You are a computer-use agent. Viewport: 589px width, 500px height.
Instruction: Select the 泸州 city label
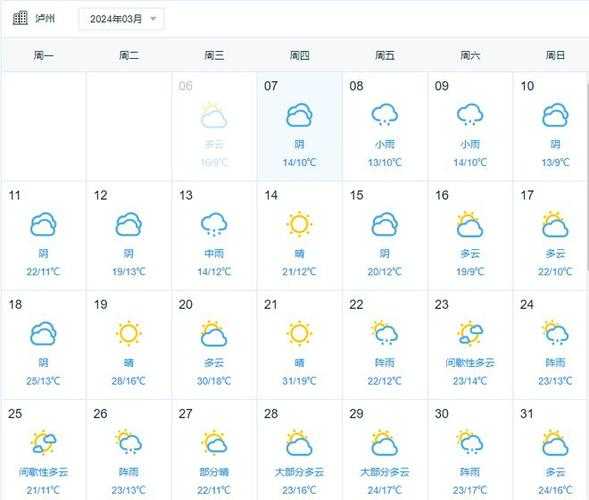tap(45, 18)
